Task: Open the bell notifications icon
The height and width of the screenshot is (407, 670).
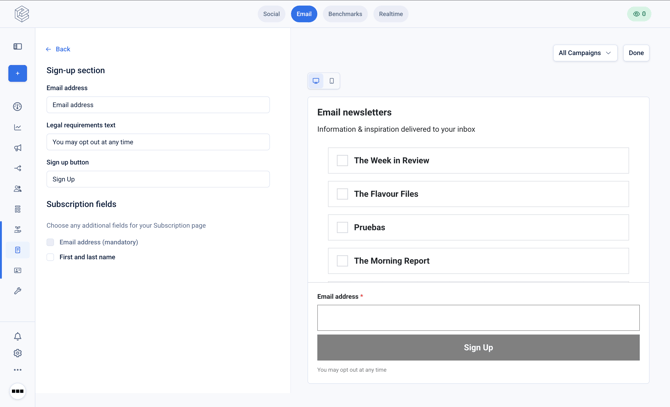Action: [x=18, y=337]
